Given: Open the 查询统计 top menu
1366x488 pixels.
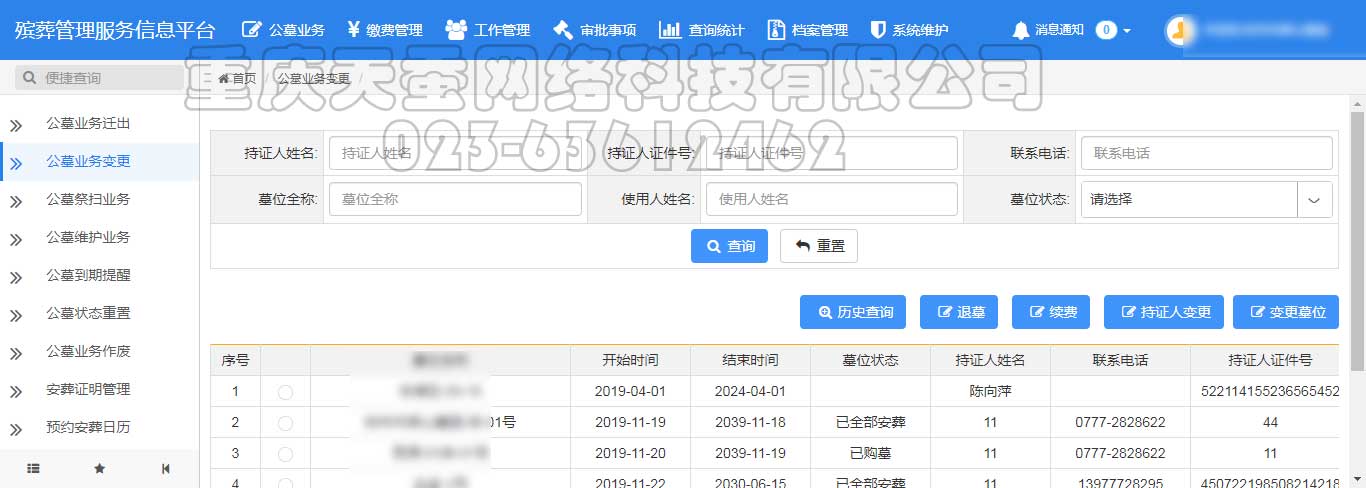Looking at the screenshot, I should click(702, 30).
